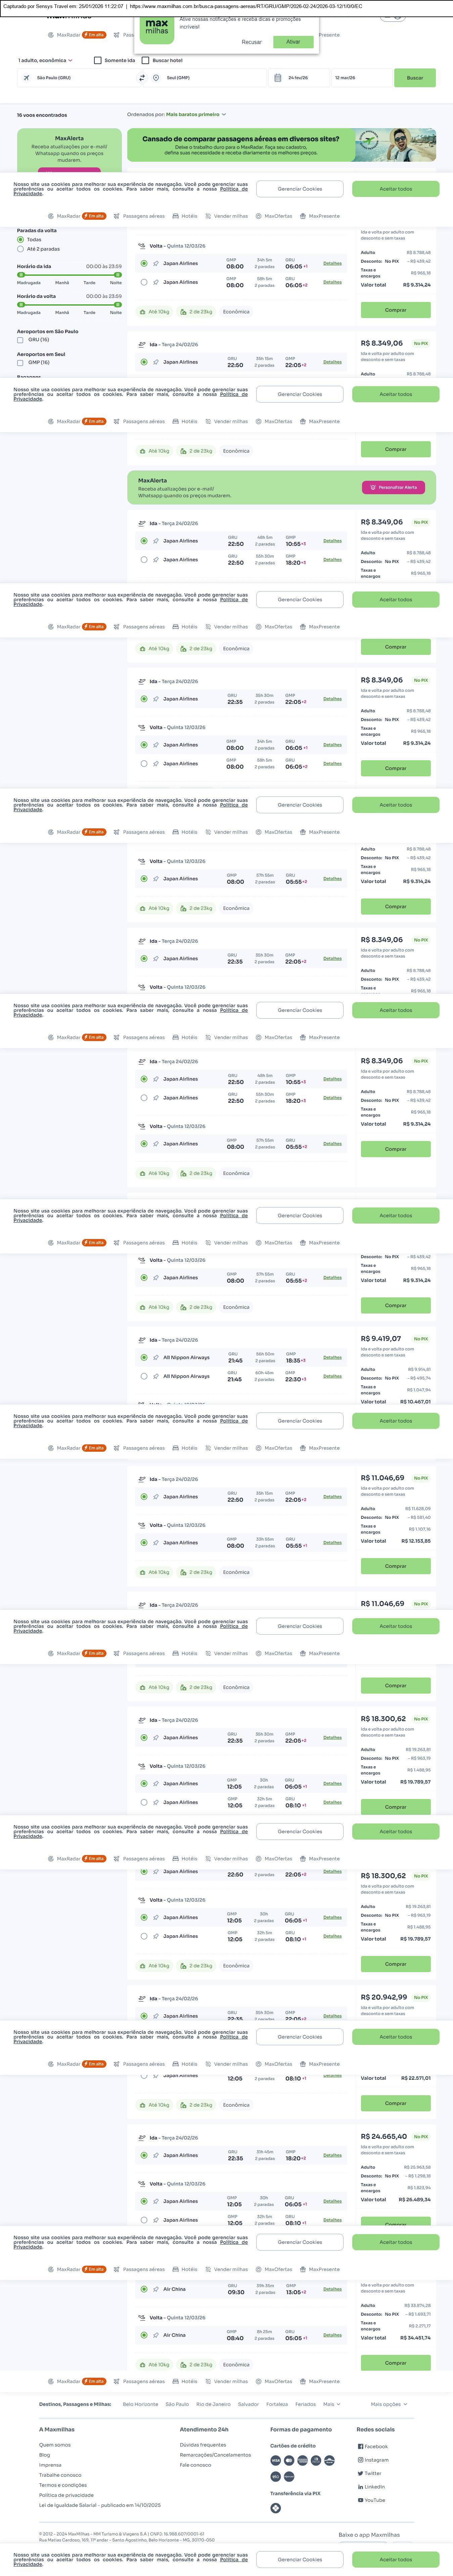Screen dimensions: 453x2576
Task: Swap origin and destination airports
Action: (142, 78)
